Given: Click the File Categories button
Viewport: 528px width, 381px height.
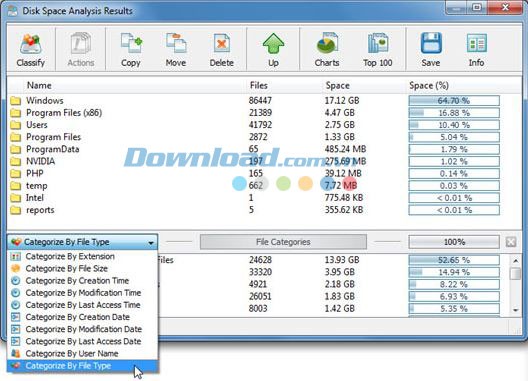Looking at the screenshot, I should (x=283, y=242).
